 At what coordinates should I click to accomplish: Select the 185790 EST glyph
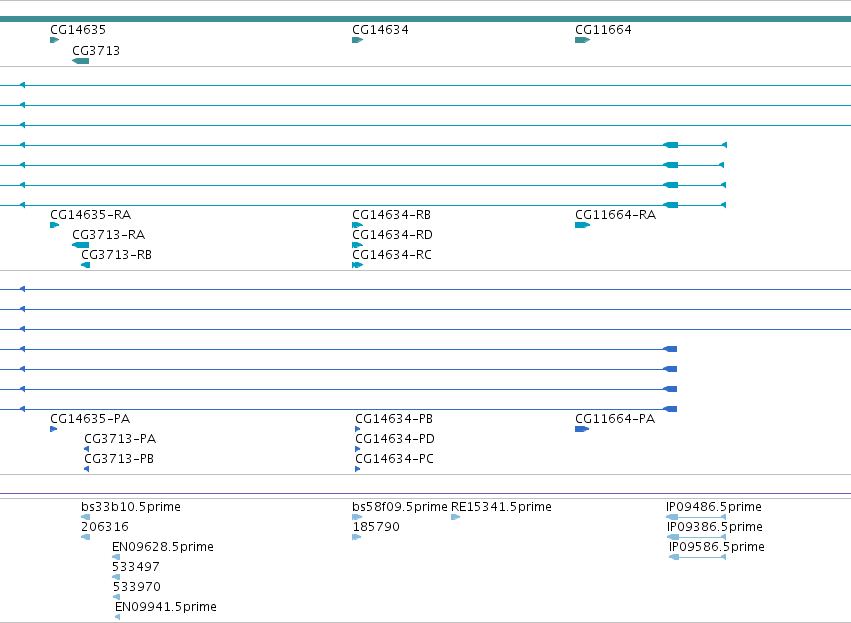357,537
